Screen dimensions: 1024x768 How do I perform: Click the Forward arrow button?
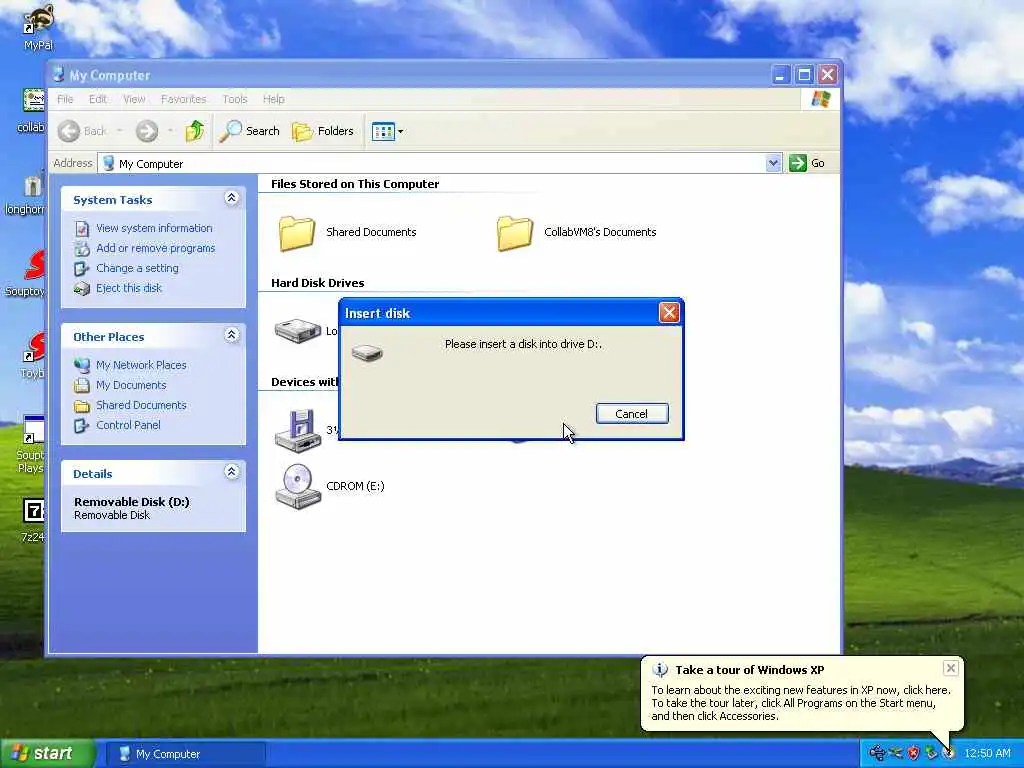coord(147,131)
